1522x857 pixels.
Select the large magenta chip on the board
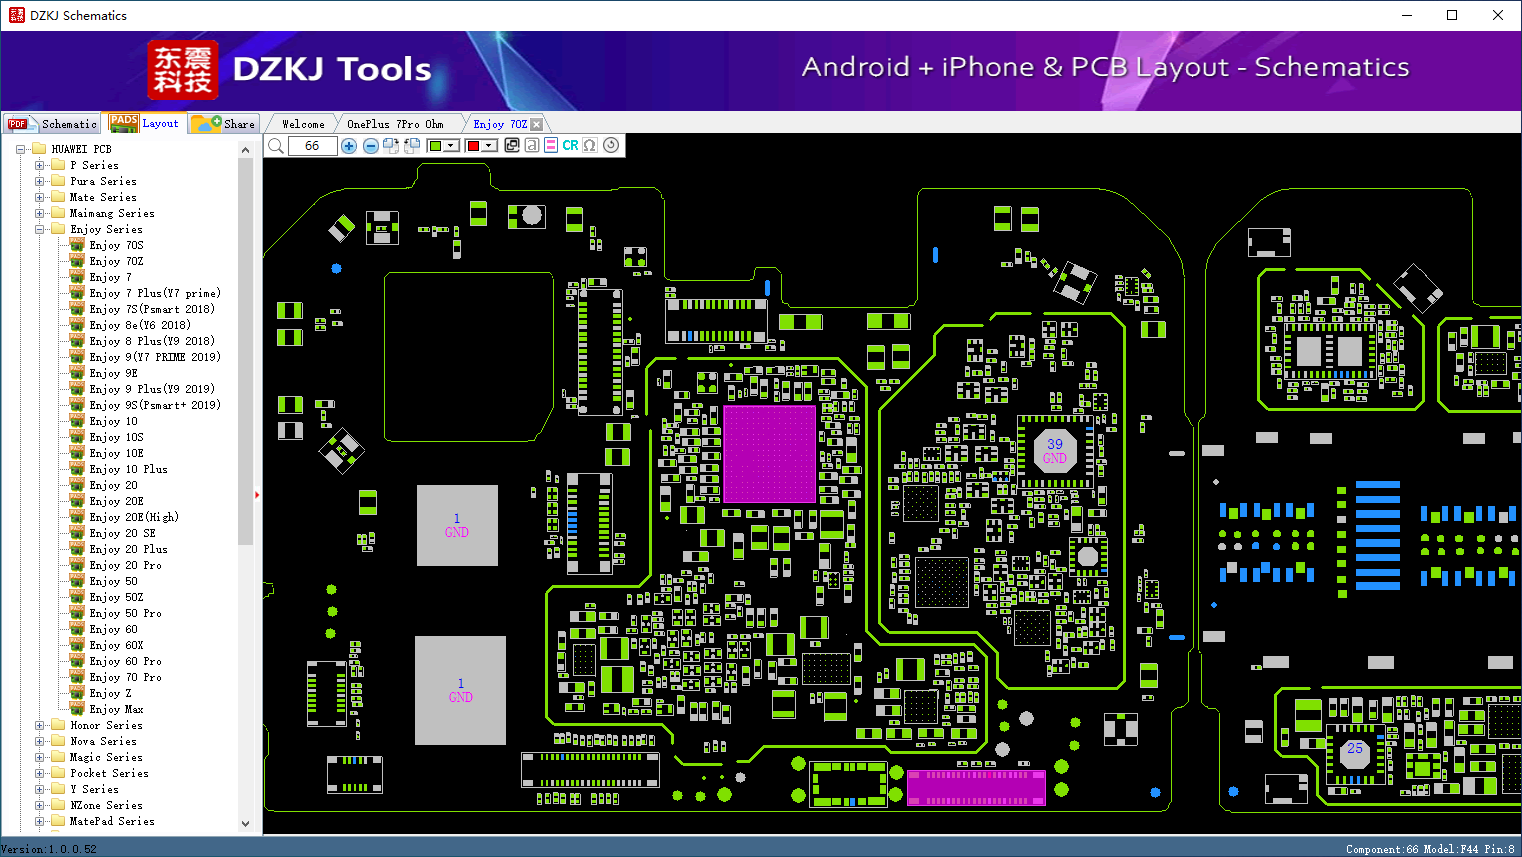point(769,454)
